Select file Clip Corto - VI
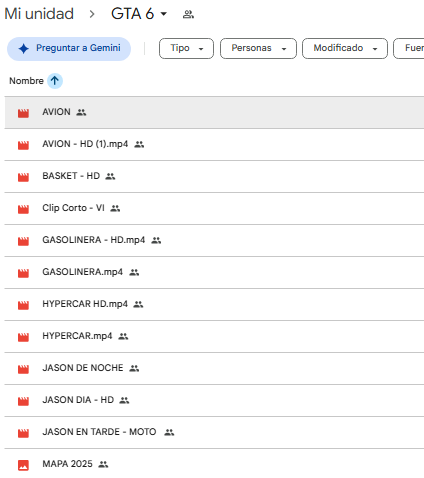 (214, 209)
